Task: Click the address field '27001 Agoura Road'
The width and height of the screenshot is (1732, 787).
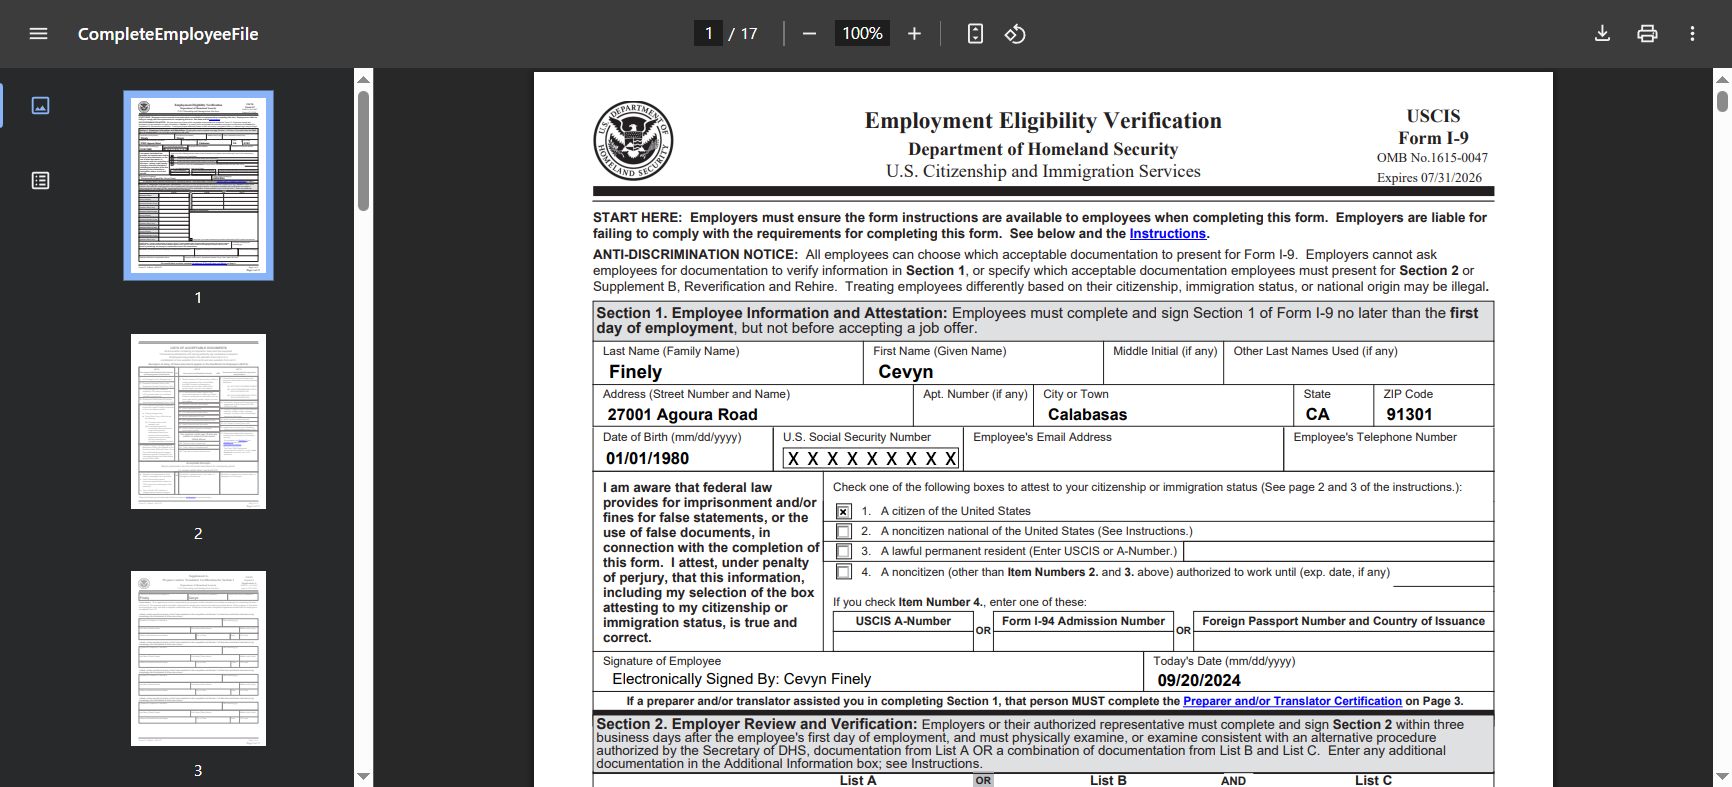Action: pos(753,414)
